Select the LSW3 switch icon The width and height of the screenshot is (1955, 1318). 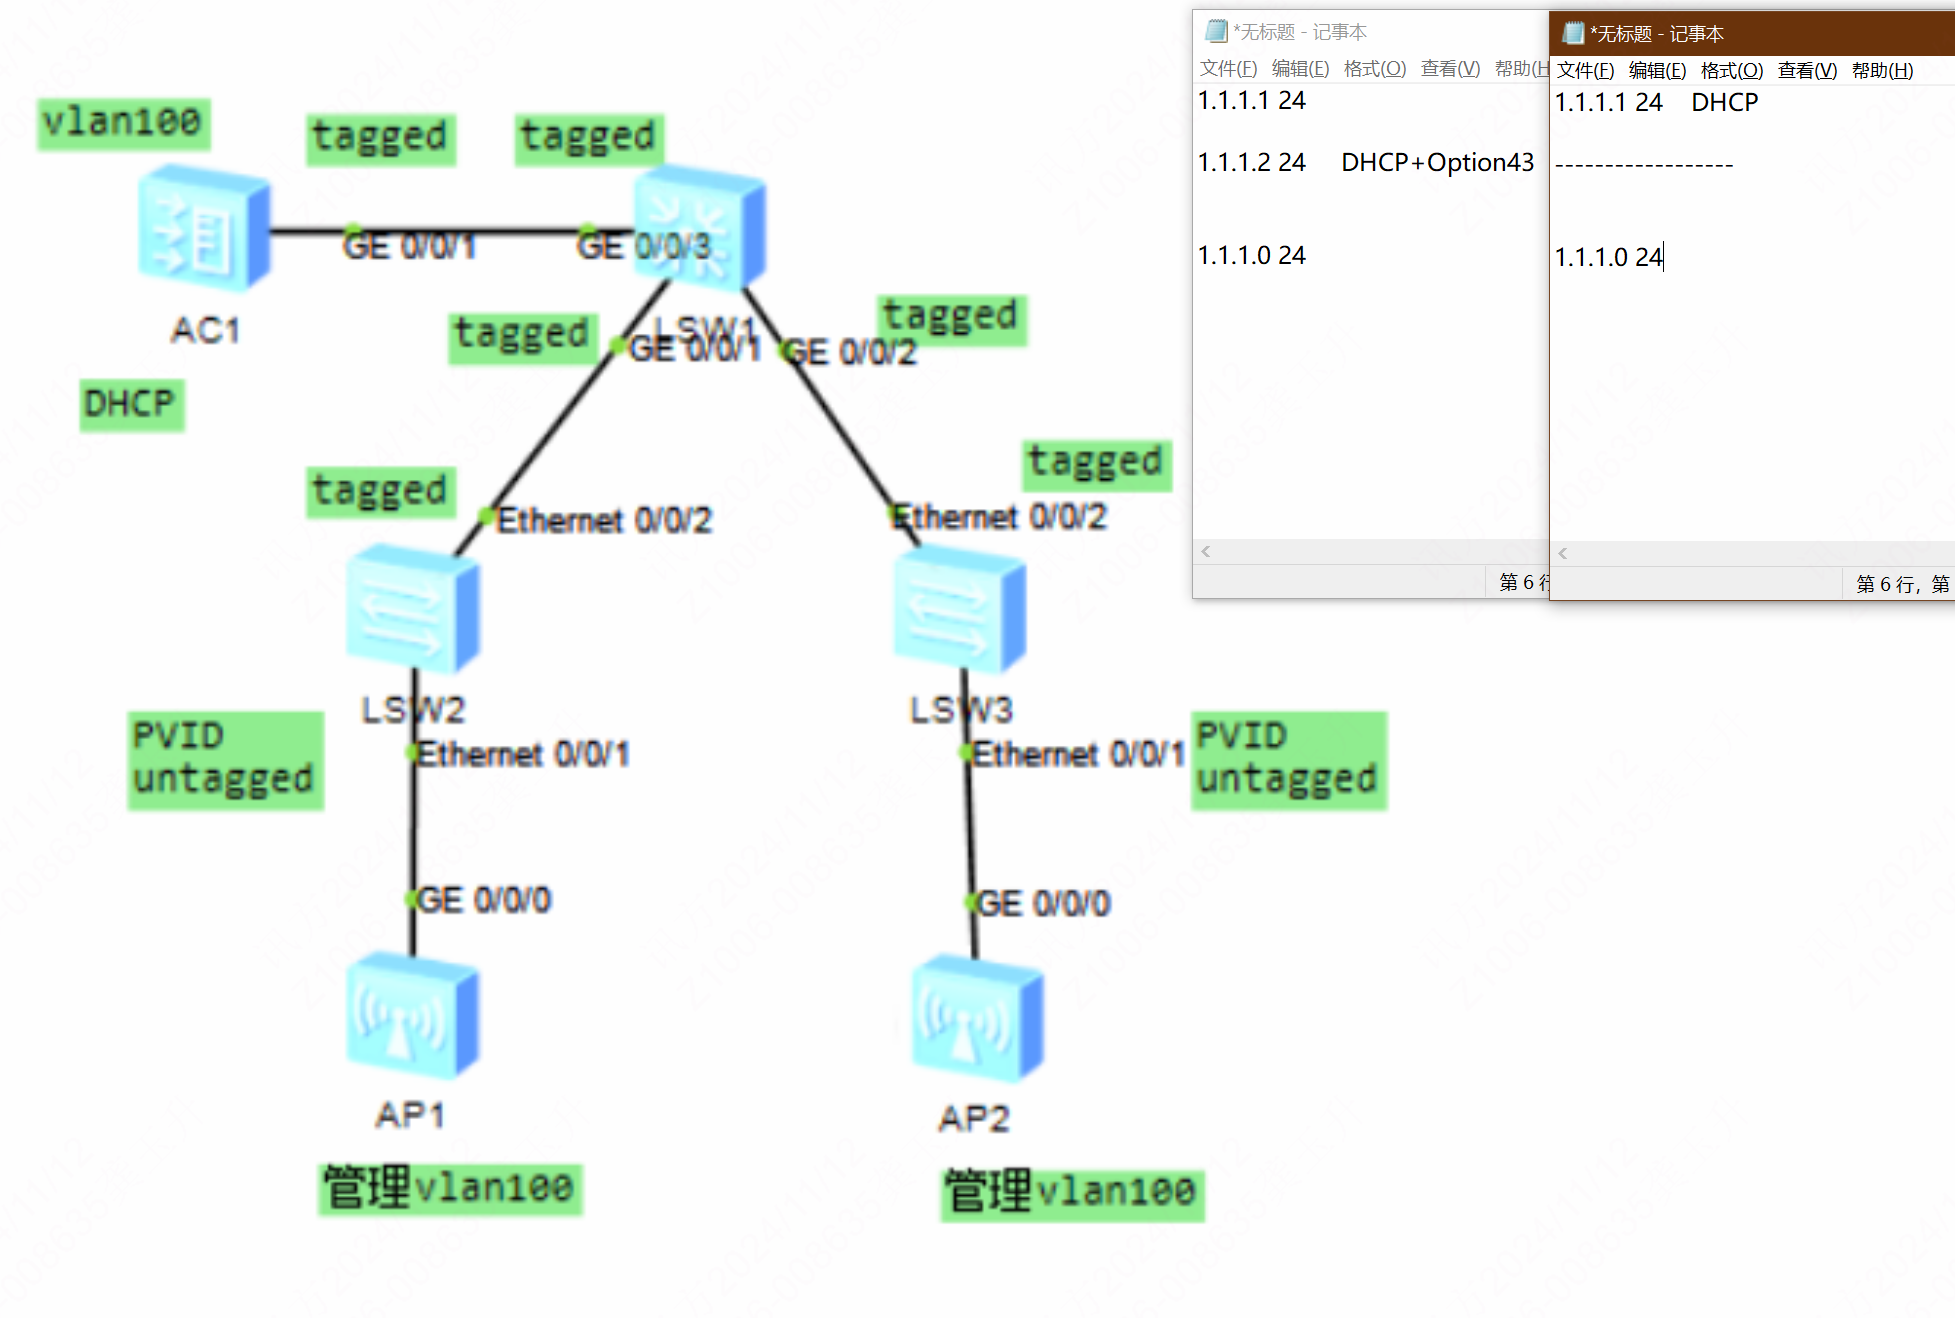click(x=960, y=608)
